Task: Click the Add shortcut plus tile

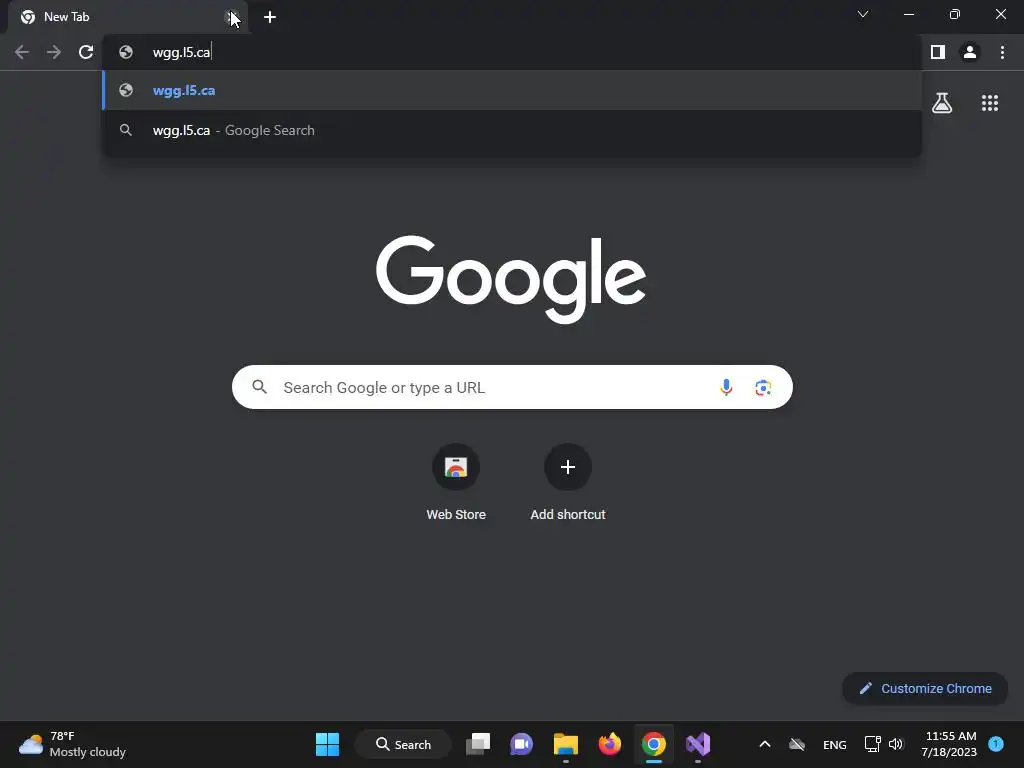Action: 568,467
